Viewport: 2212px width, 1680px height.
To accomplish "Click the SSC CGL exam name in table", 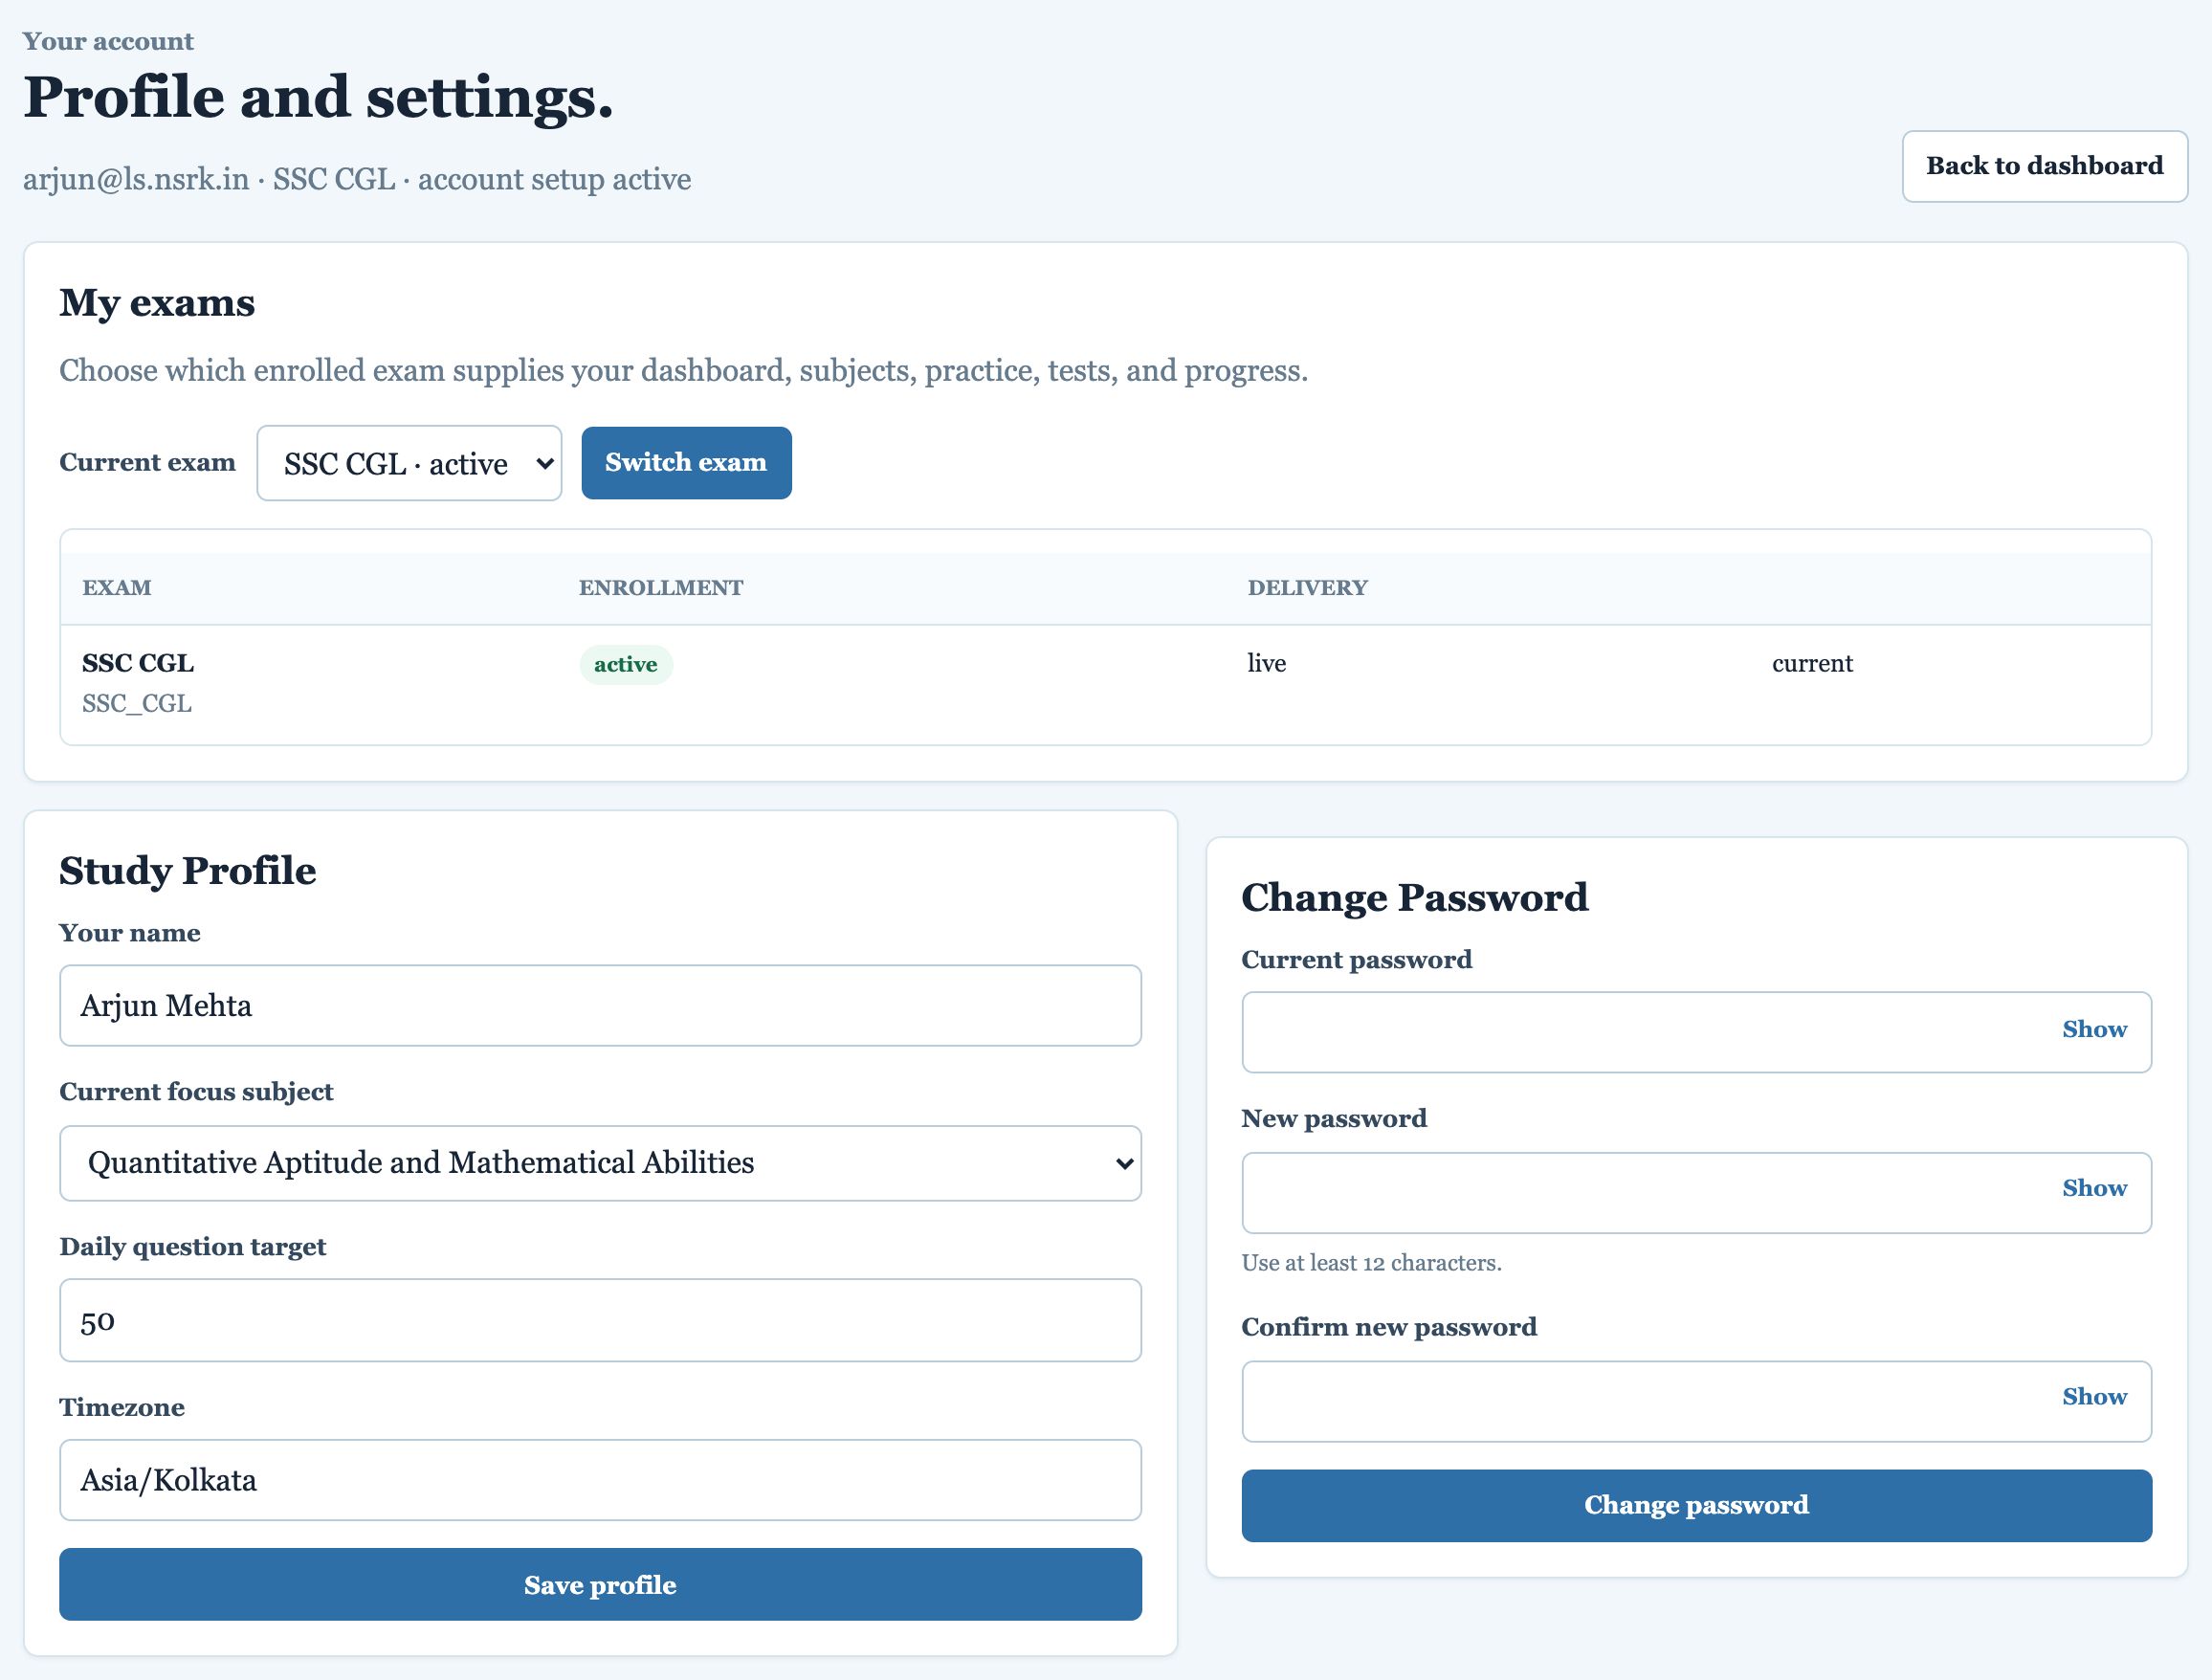I will 138,663.
